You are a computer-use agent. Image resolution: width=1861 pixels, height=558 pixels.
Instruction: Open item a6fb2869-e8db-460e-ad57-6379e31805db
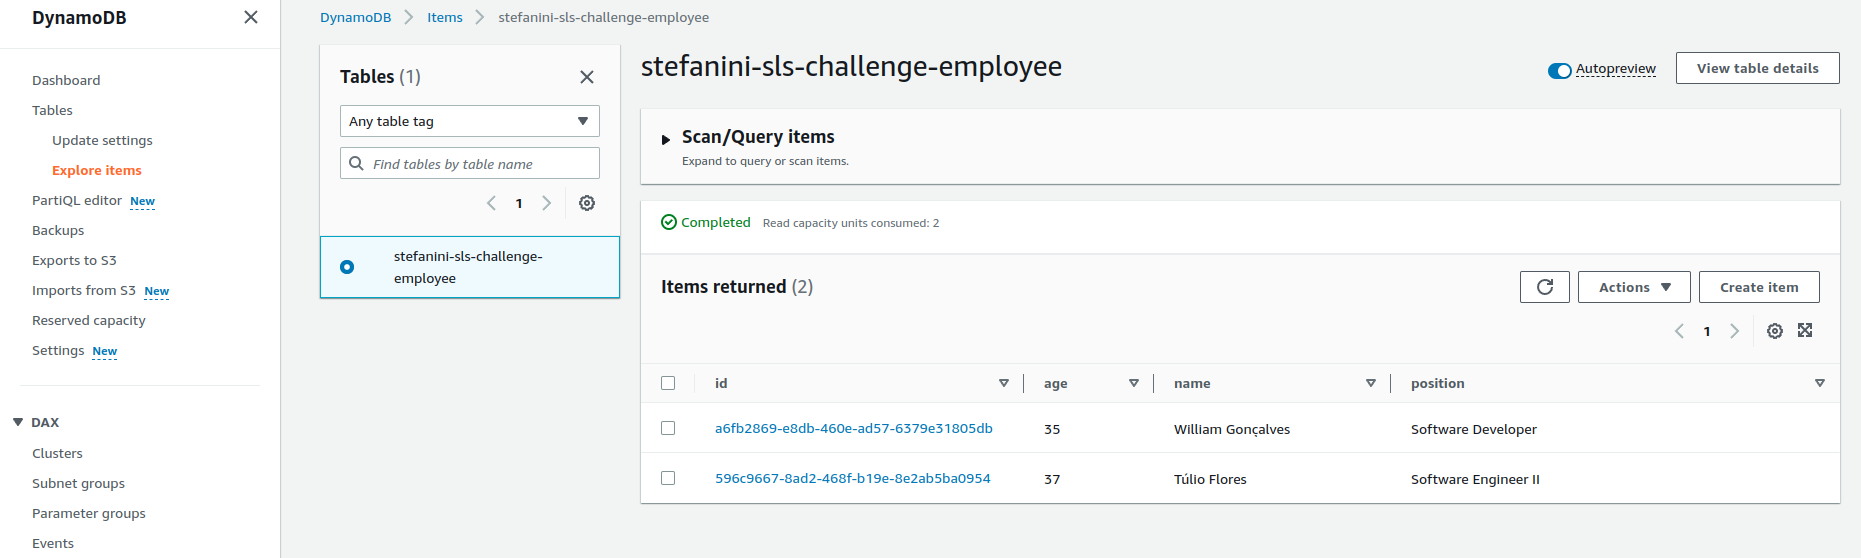point(854,428)
